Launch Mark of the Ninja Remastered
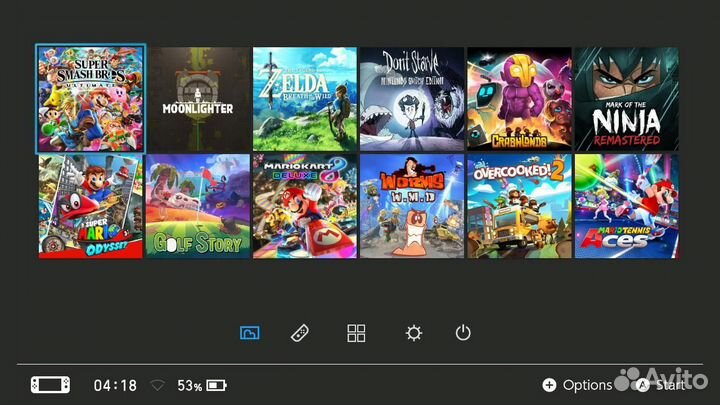 coord(627,99)
